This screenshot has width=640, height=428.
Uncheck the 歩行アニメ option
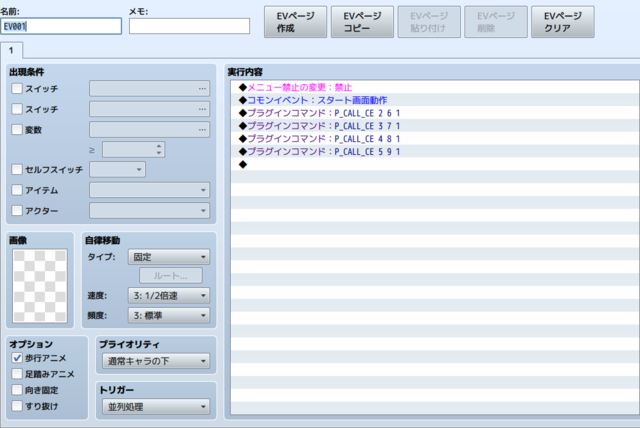(17, 358)
